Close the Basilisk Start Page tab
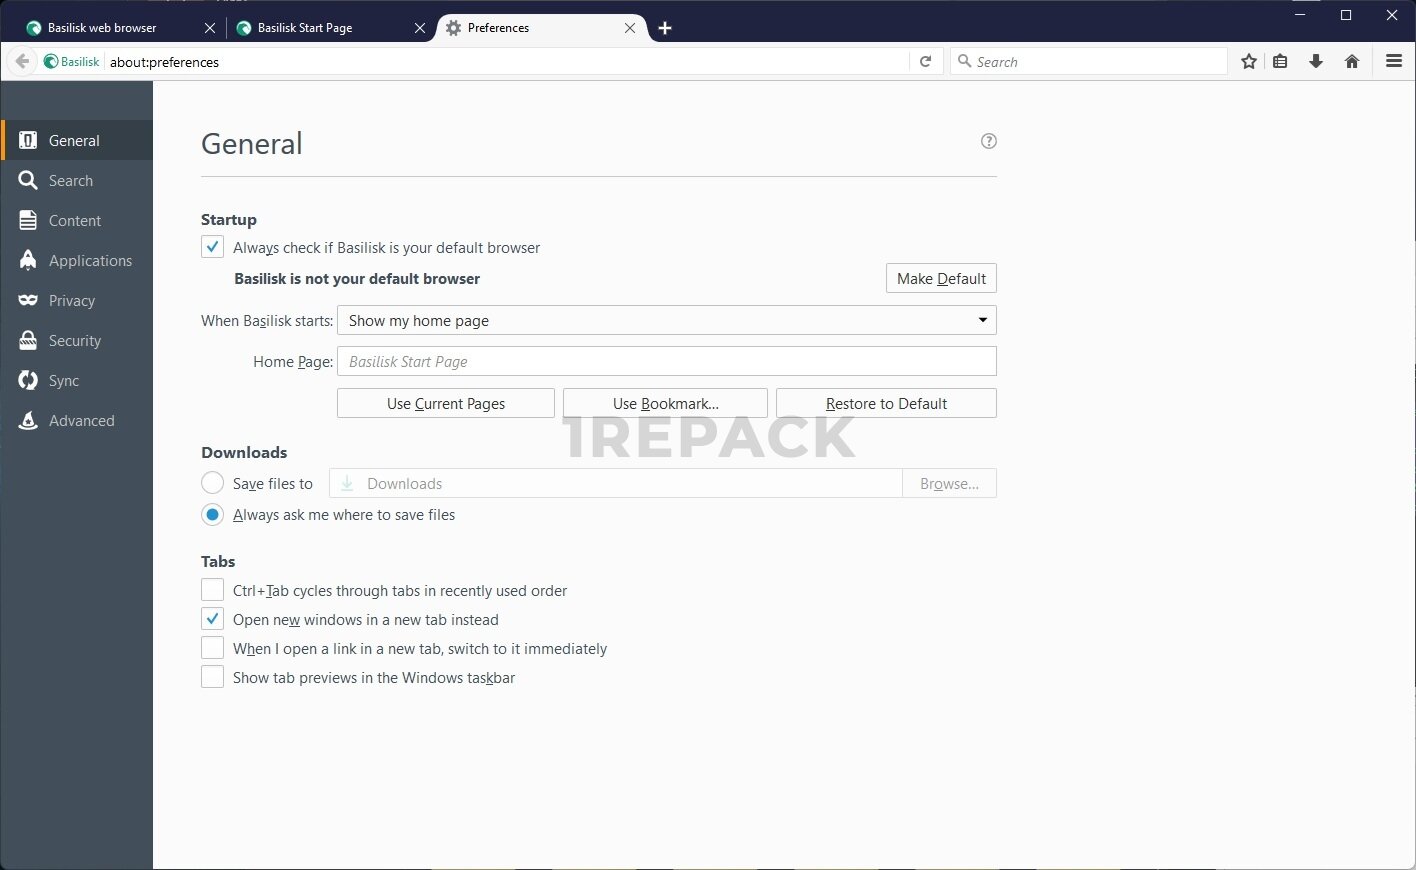Image resolution: width=1416 pixels, height=870 pixels. [420, 28]
